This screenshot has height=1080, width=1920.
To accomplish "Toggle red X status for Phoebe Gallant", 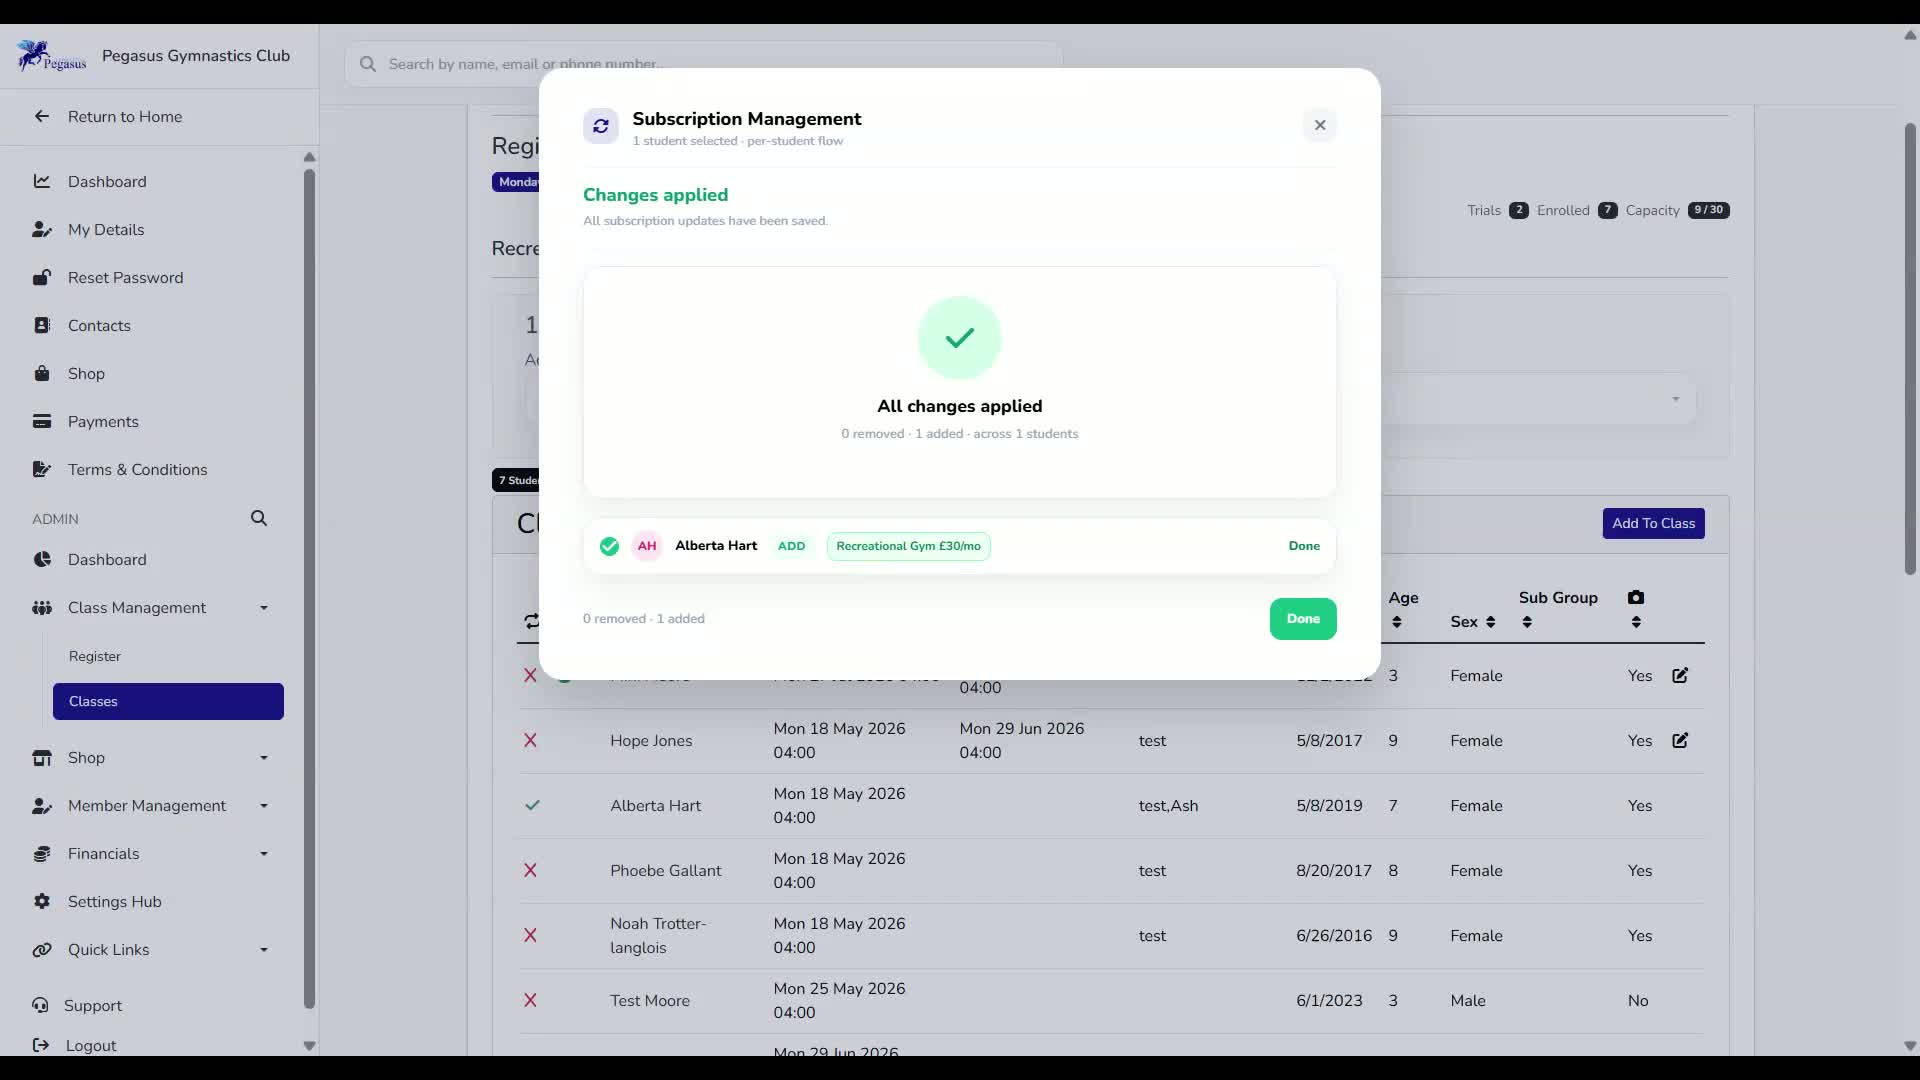I will pos(530,870).
